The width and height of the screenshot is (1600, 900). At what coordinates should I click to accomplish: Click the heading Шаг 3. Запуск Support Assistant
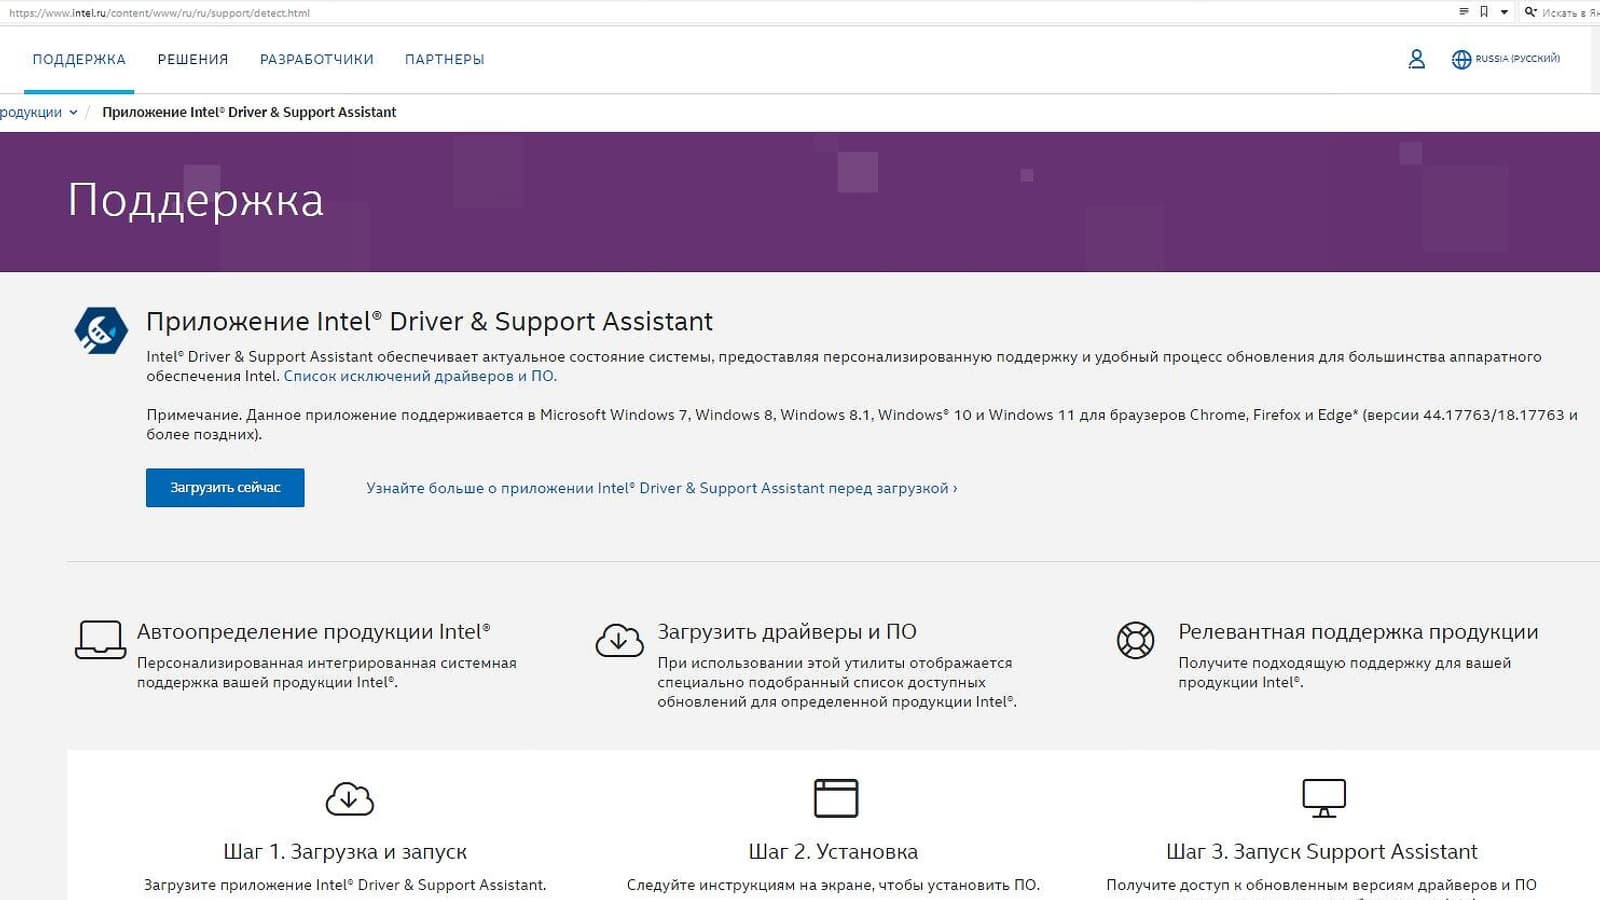click(x=1322, y=852)
